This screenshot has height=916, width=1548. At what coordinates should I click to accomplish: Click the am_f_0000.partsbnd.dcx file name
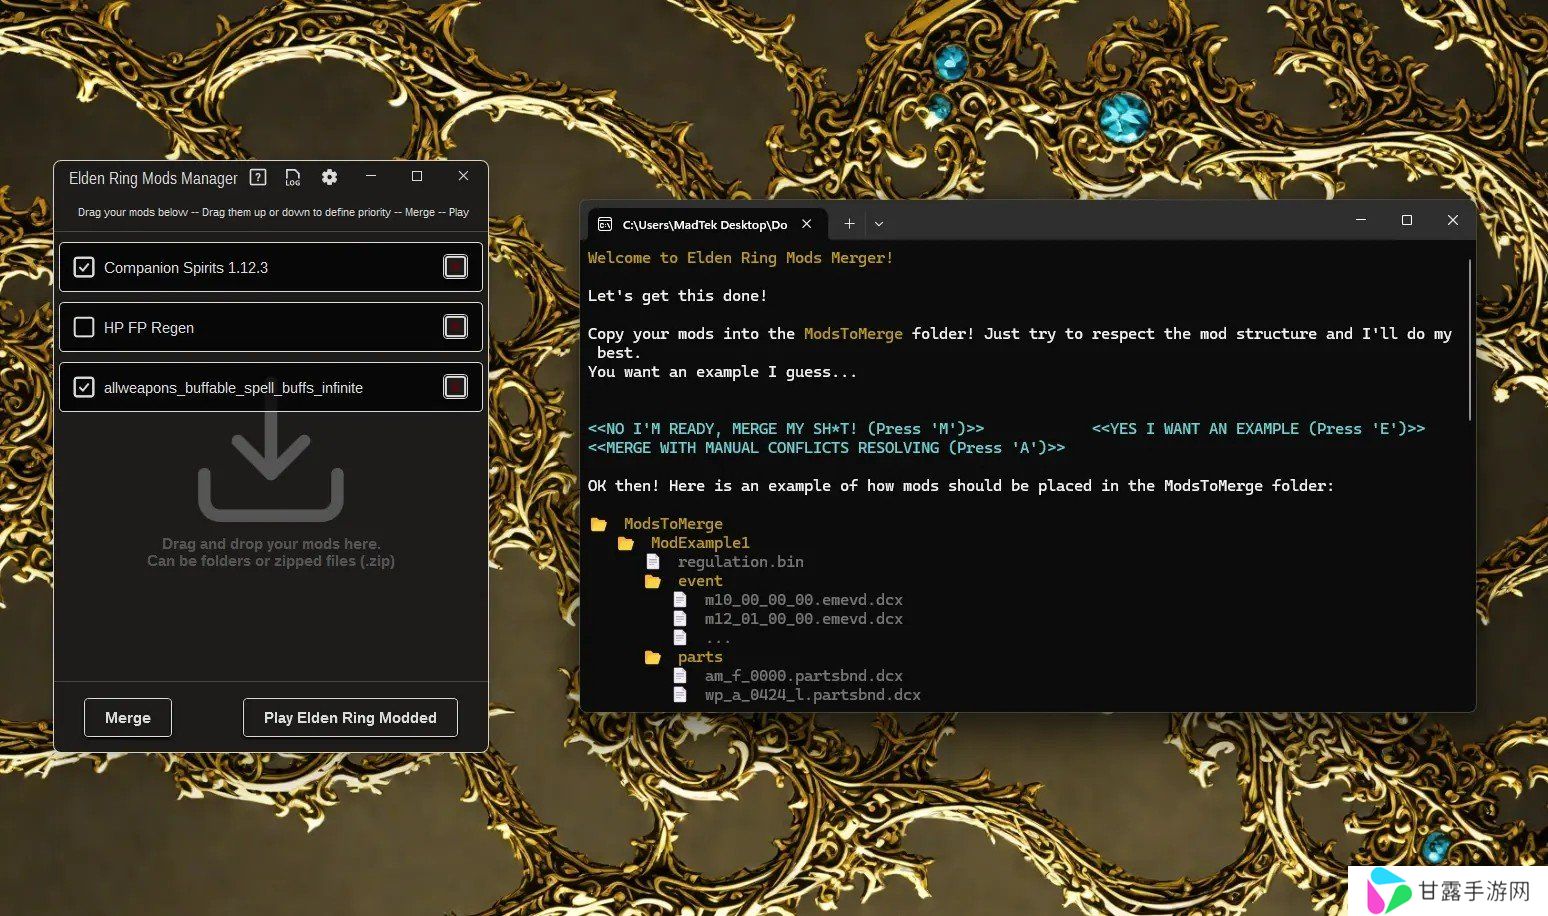point(804,676)
